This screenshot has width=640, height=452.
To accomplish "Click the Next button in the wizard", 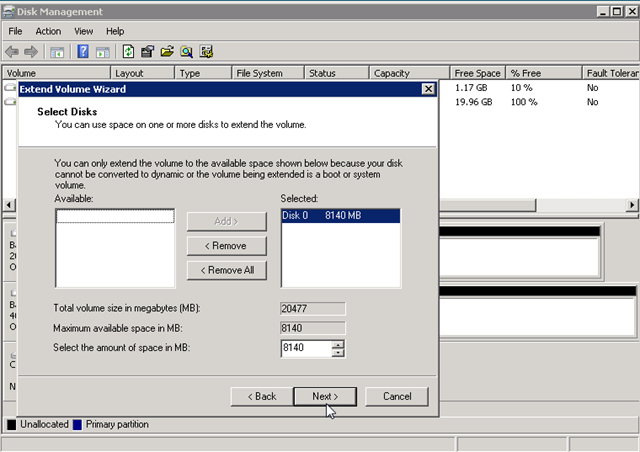I will (x=325, y=396).
